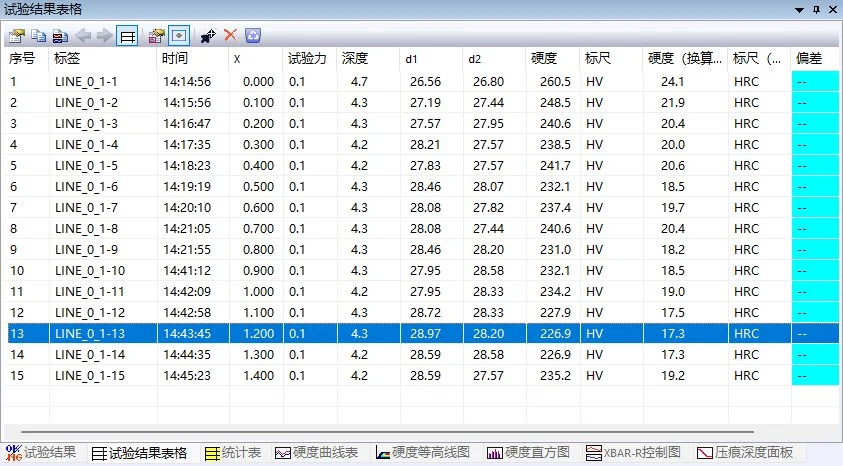Click X value 0.200
The height and width of the screenshot is (466, 843).
pos(258,124)
